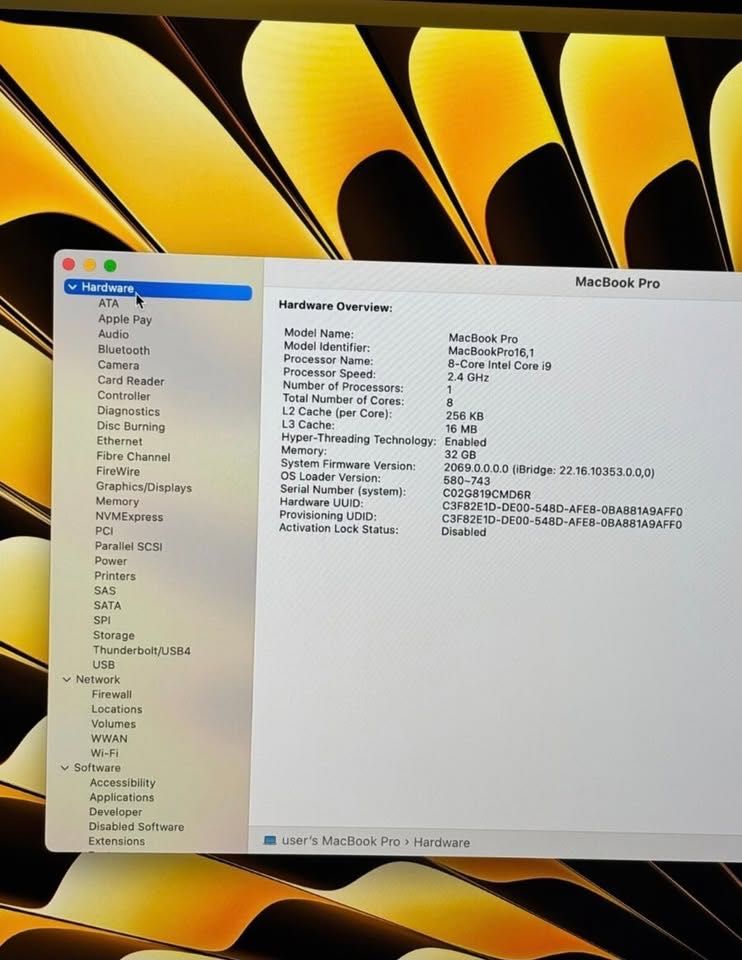742x960 pixels.
Task: Select Printers in the sidebar
Action: click(114, 576)
